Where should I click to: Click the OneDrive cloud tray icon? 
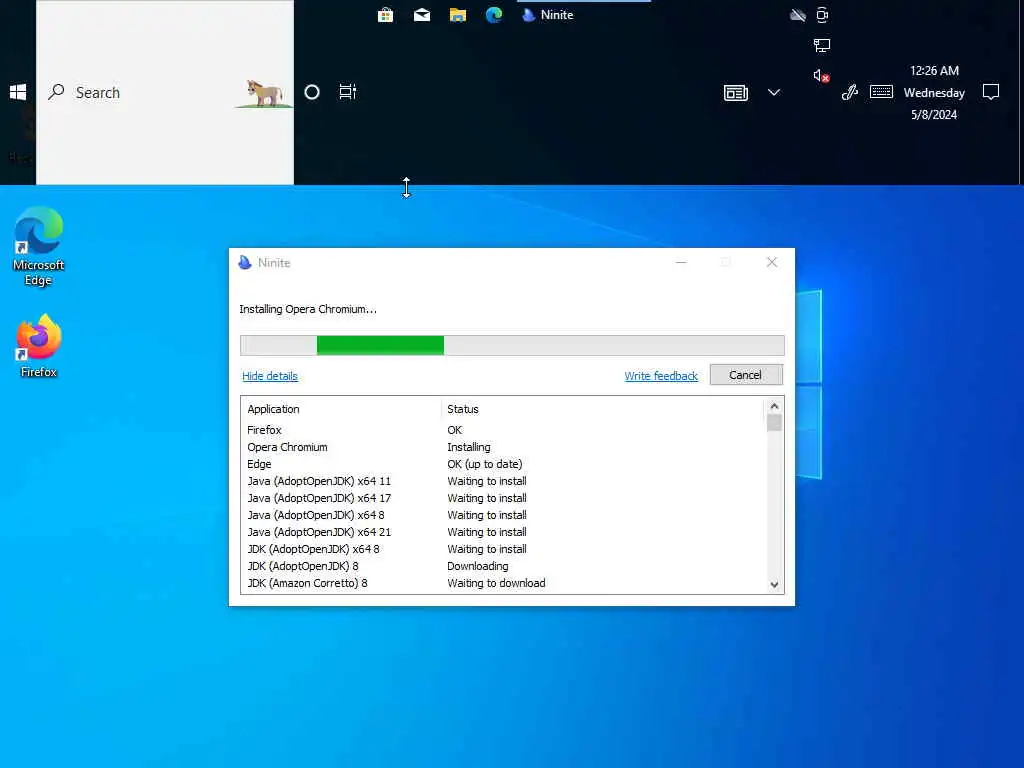pyautogui.click(x=797, y=15)
